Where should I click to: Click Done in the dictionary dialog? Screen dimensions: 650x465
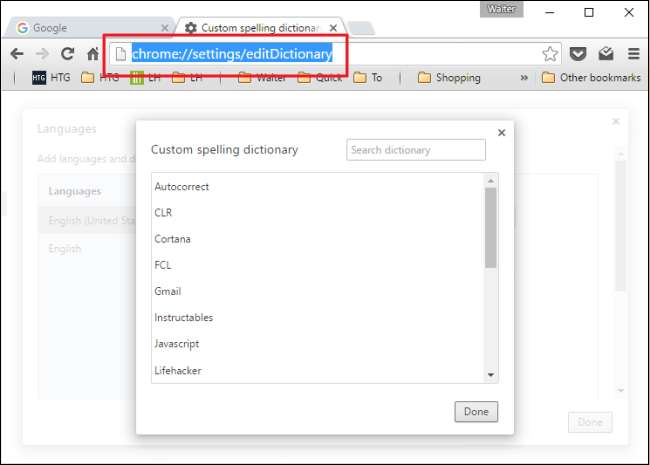point(476,412)
